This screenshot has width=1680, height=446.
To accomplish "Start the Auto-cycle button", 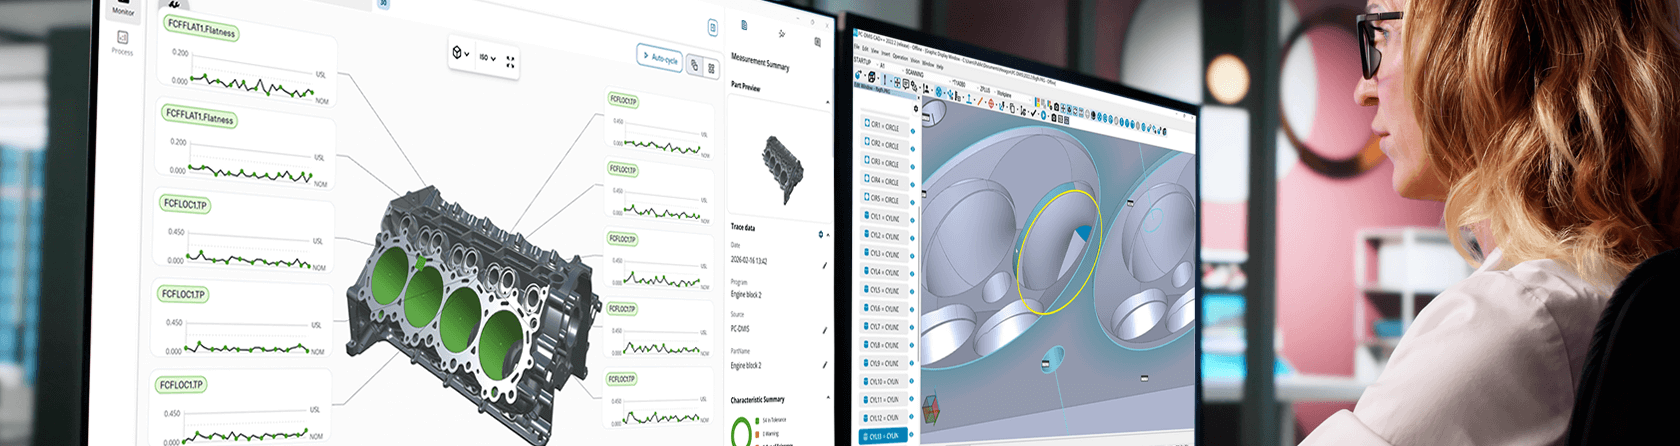I will (x=659, y=58).
